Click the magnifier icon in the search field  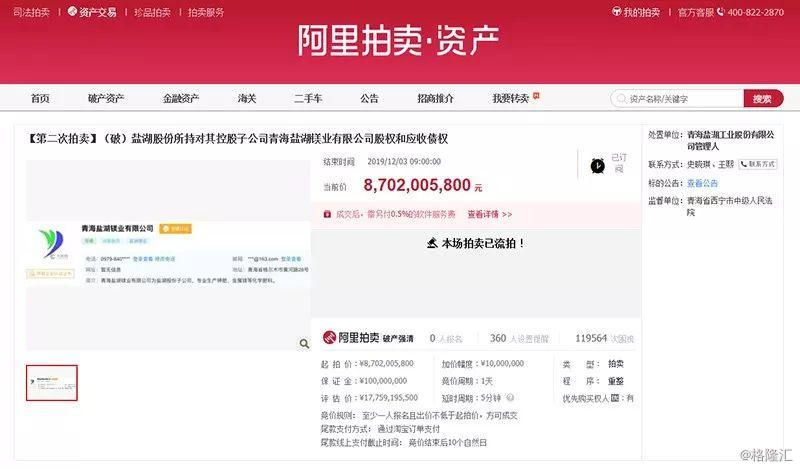pyautogui.click(x=621, y=98)
